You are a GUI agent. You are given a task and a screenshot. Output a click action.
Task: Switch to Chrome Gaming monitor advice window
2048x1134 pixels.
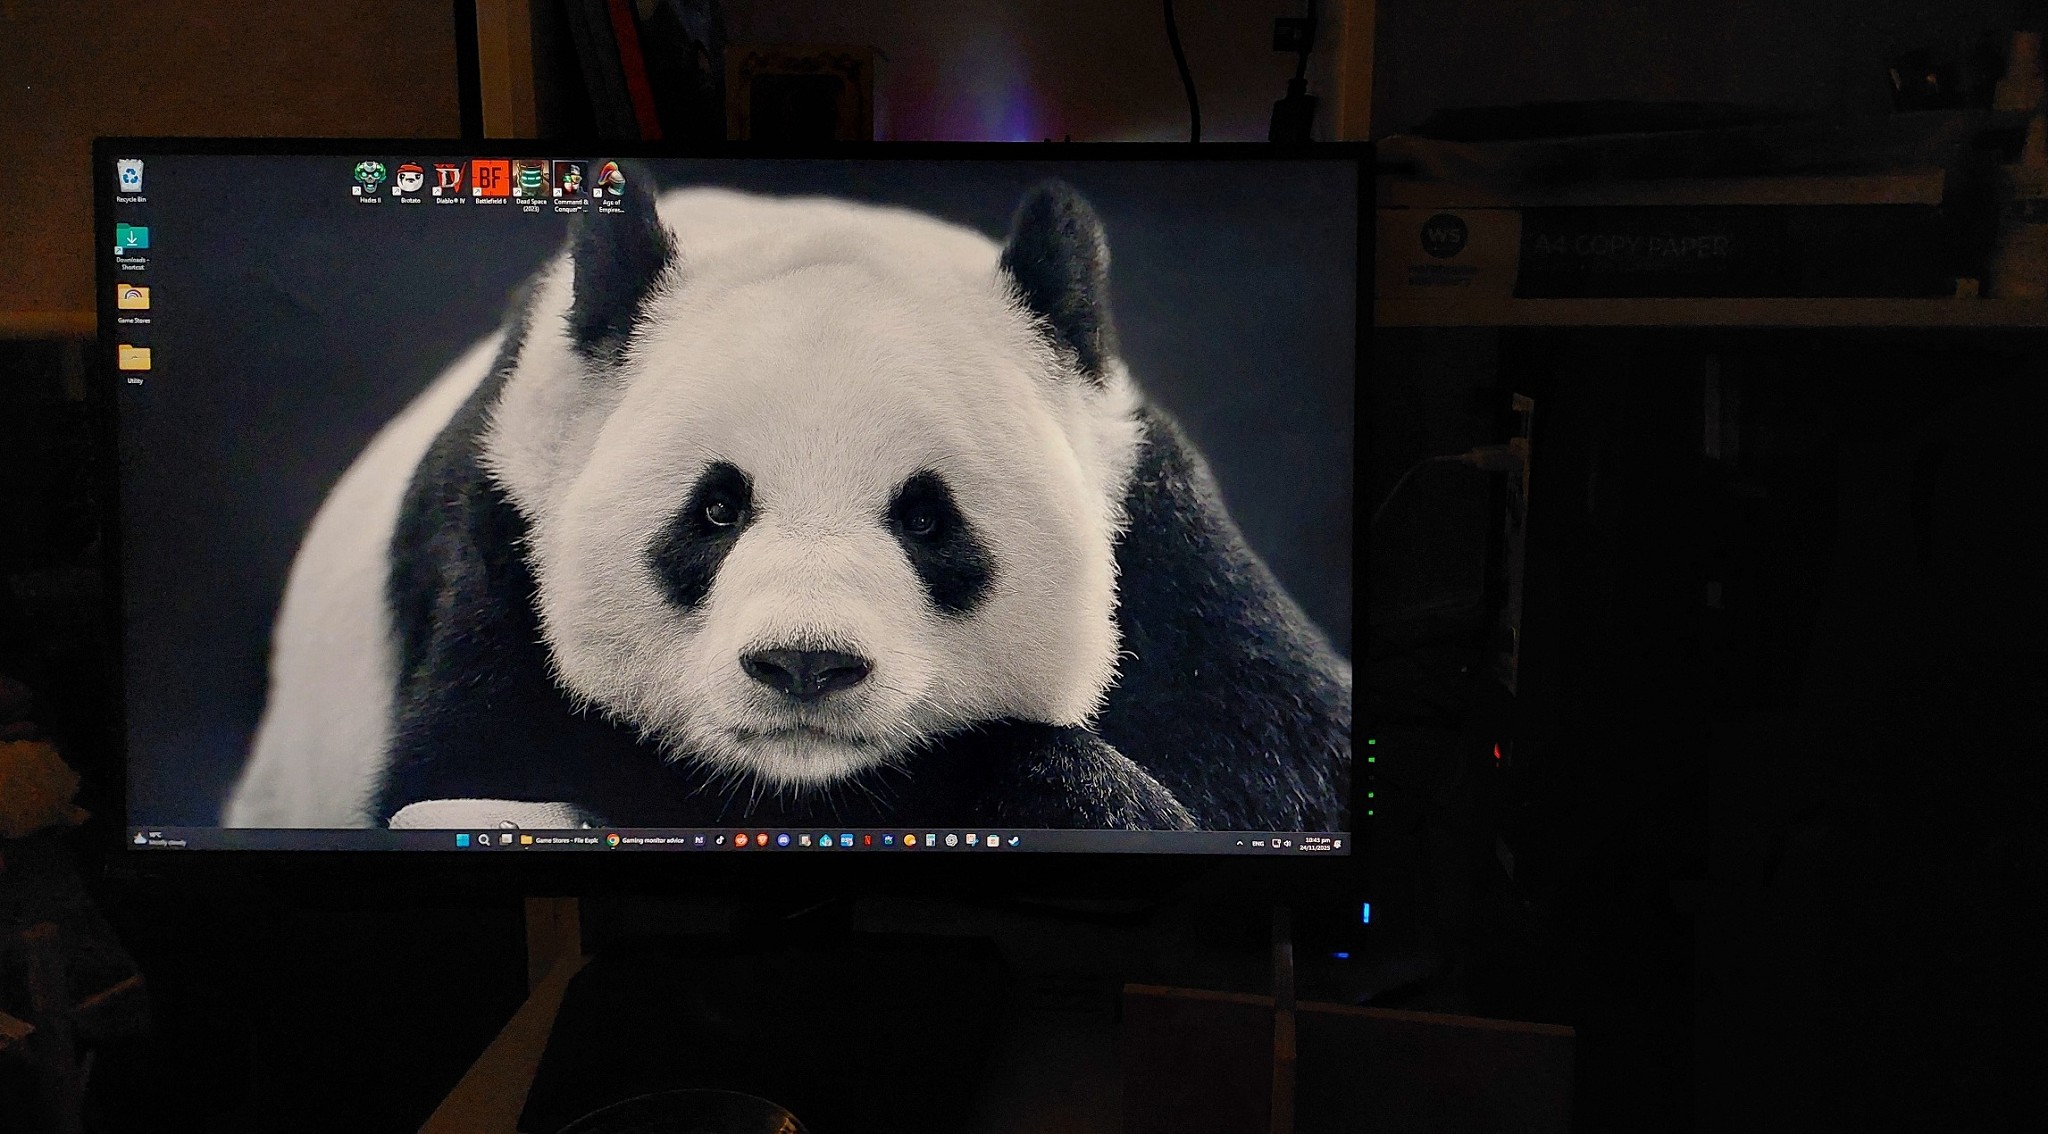[646, 840]
